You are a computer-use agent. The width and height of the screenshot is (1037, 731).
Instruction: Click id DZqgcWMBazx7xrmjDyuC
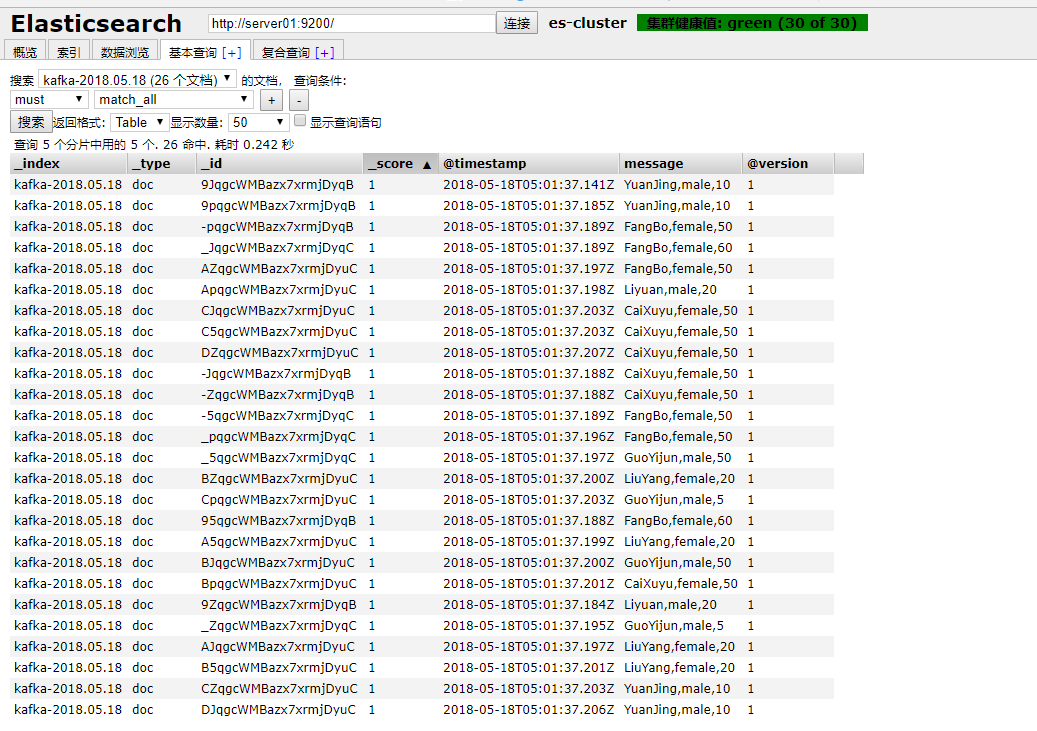pos(280,353)
